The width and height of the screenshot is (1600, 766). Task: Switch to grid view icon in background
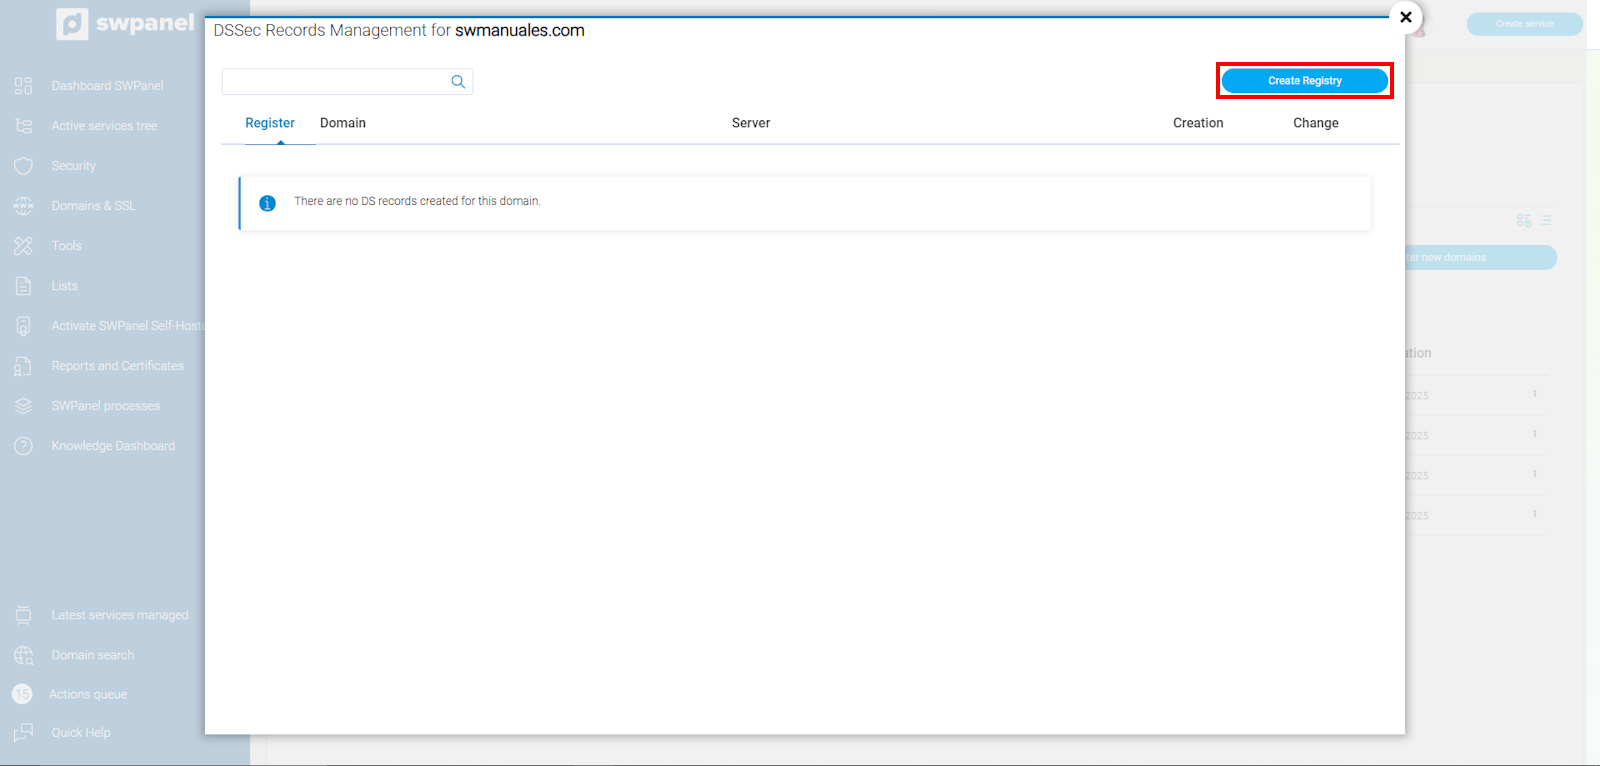[x=1524, y=220]
